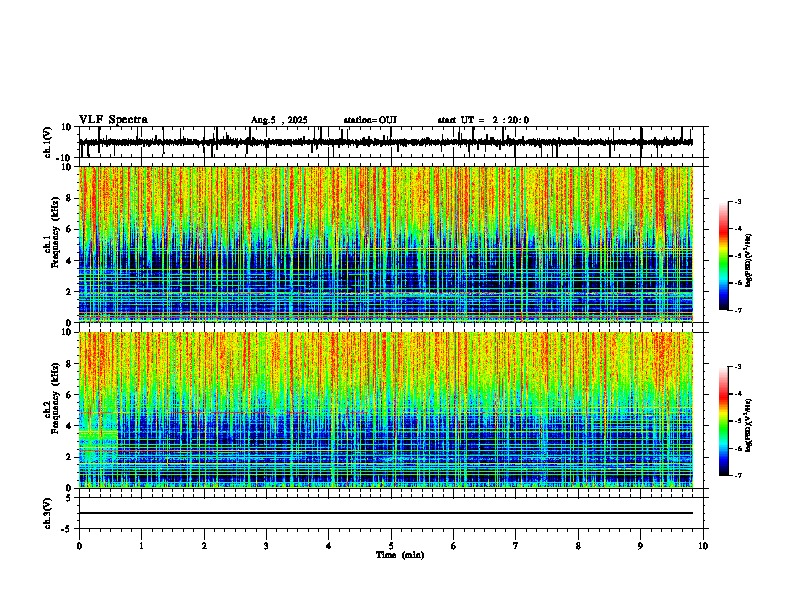Click the "Time (min)" x-axis label
This screenshot has height=612, width=792.
400,555
